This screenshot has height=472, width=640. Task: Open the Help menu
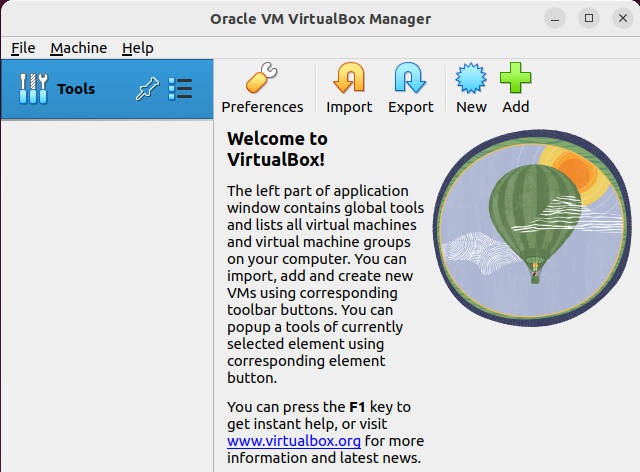(x=138, y=48)
